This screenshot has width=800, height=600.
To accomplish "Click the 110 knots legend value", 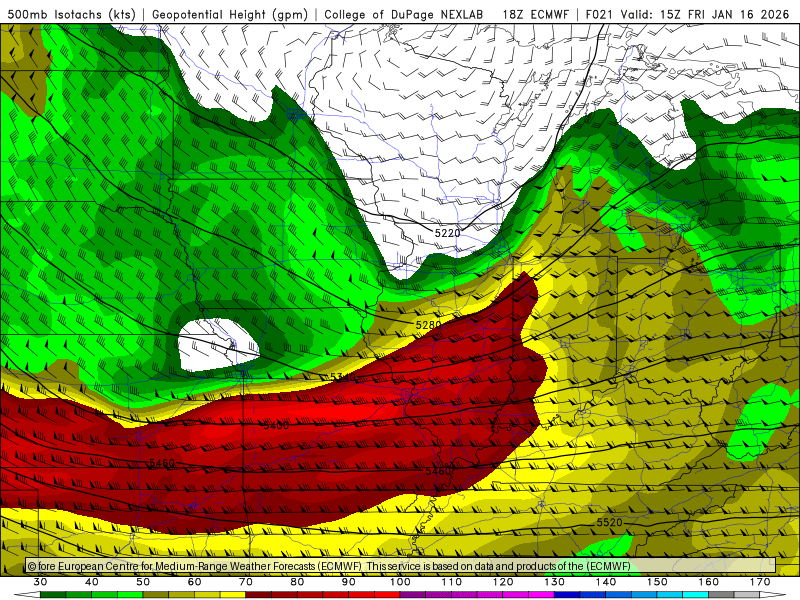I will [x=452, y=582].
